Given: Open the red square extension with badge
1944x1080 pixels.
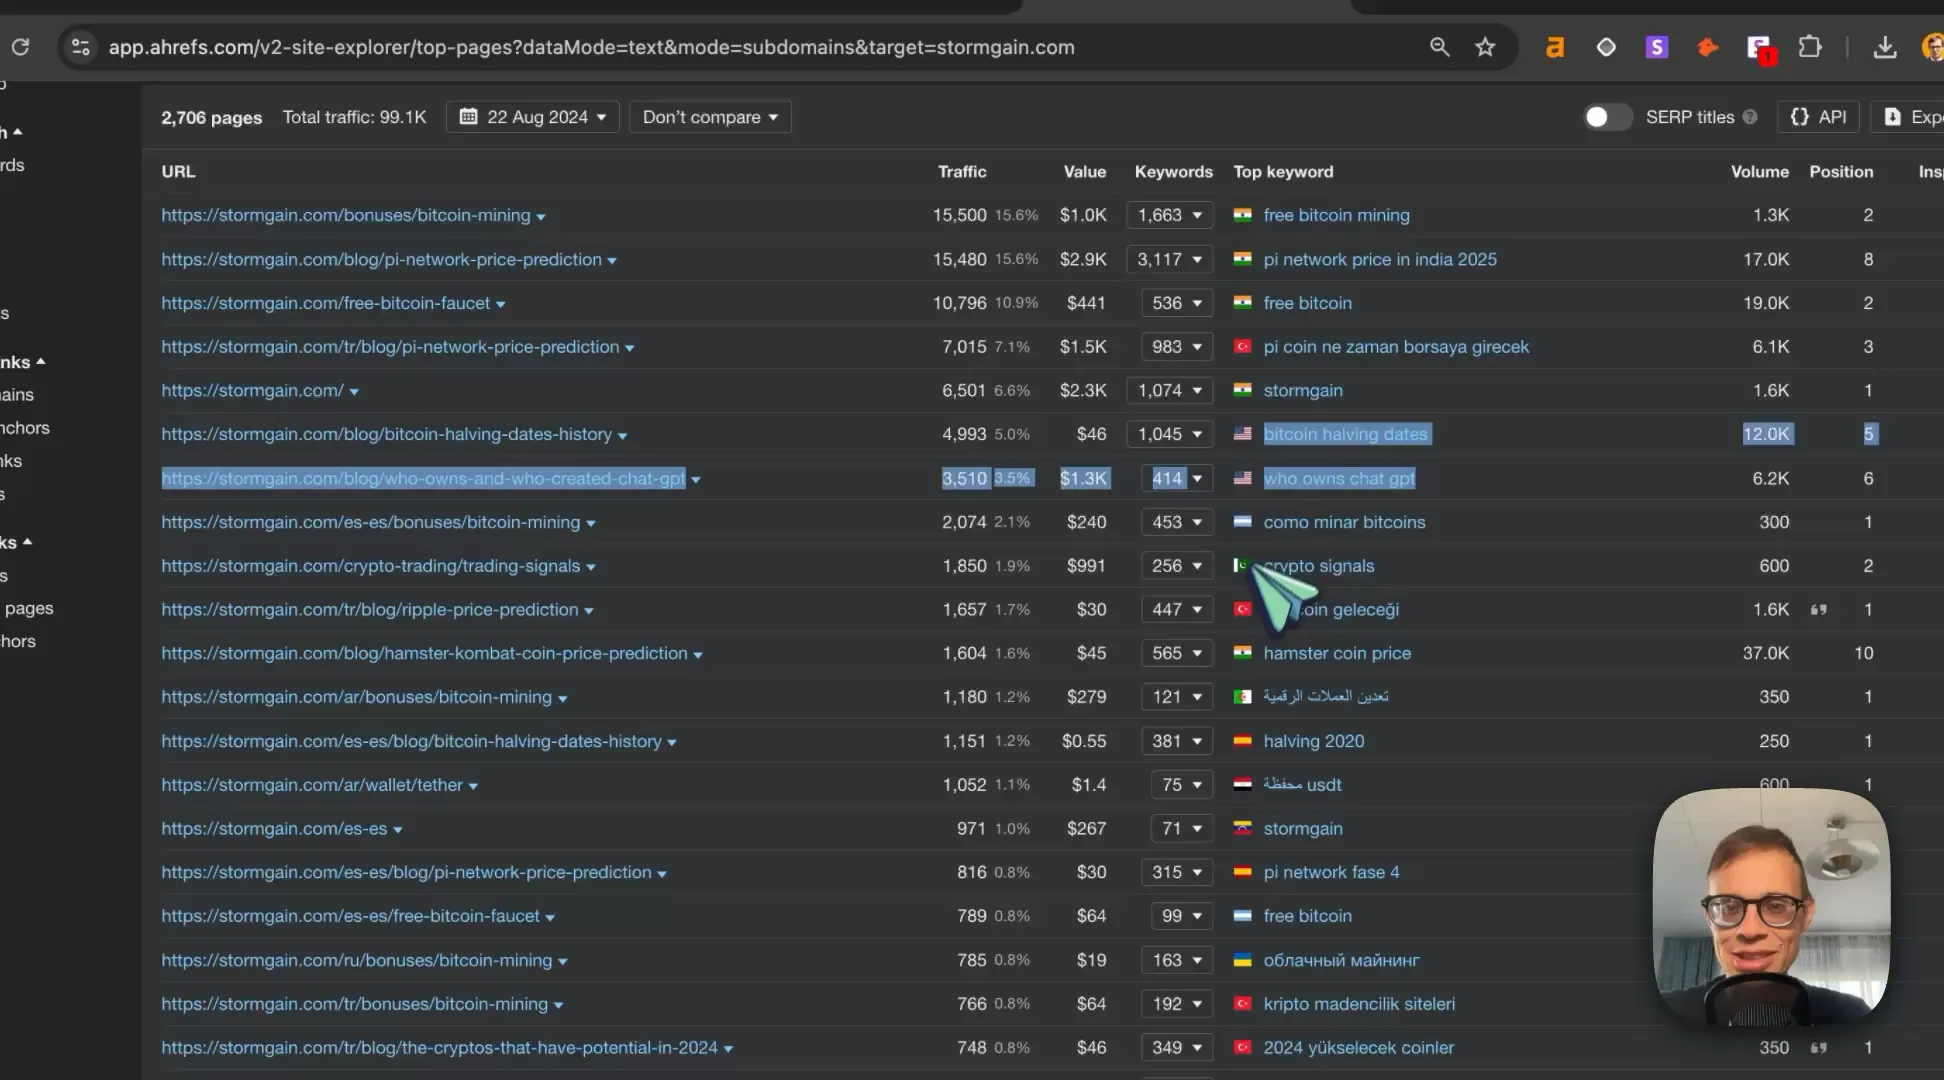Looking at the screenshot, I should 1760,48.
